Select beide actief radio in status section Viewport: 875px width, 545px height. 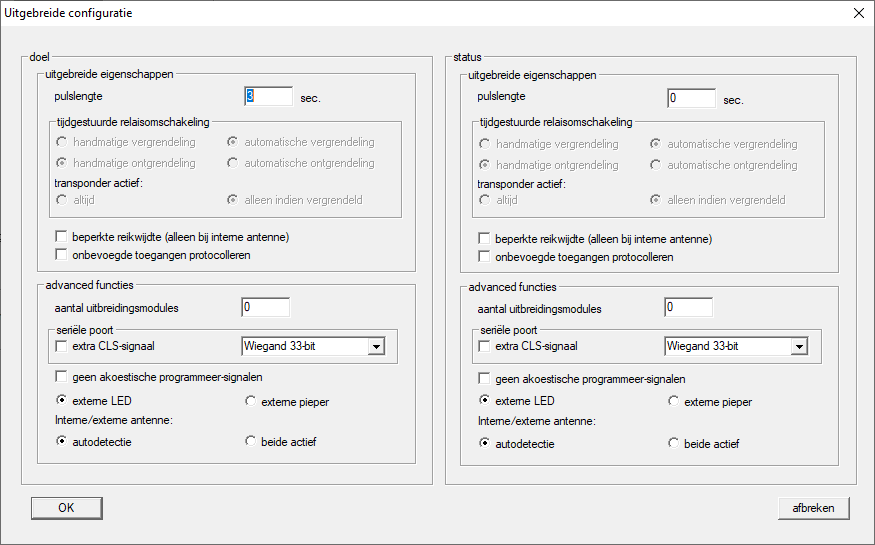pos(674,444)
